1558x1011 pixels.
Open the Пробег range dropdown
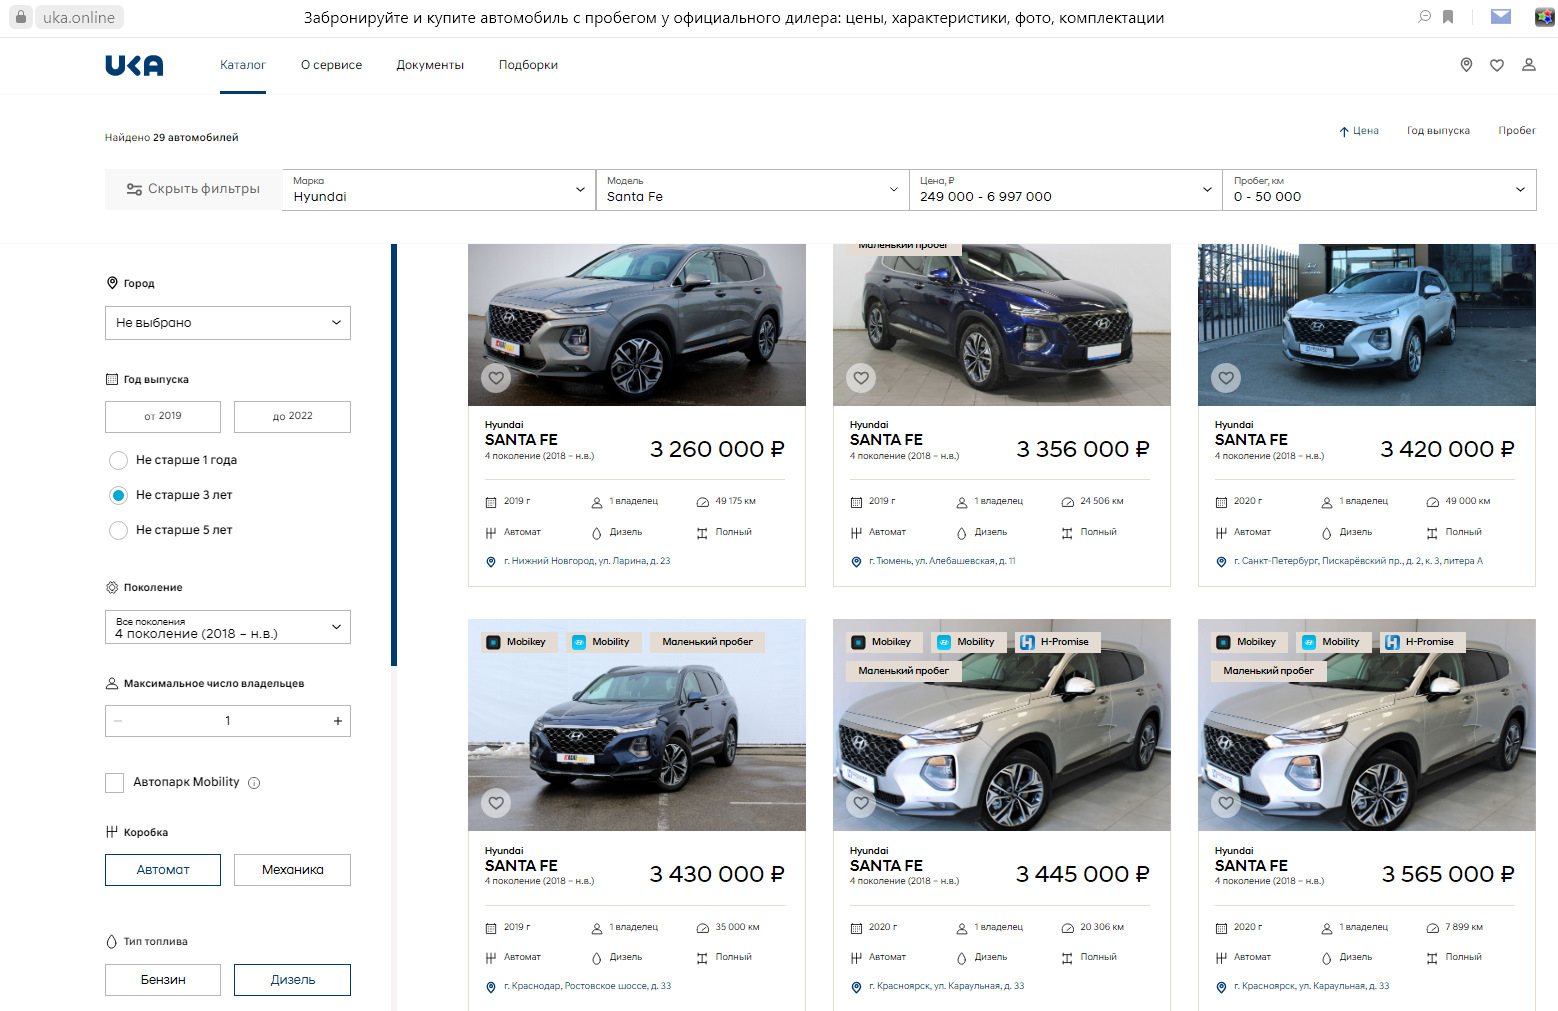(x=1379, y=189)
